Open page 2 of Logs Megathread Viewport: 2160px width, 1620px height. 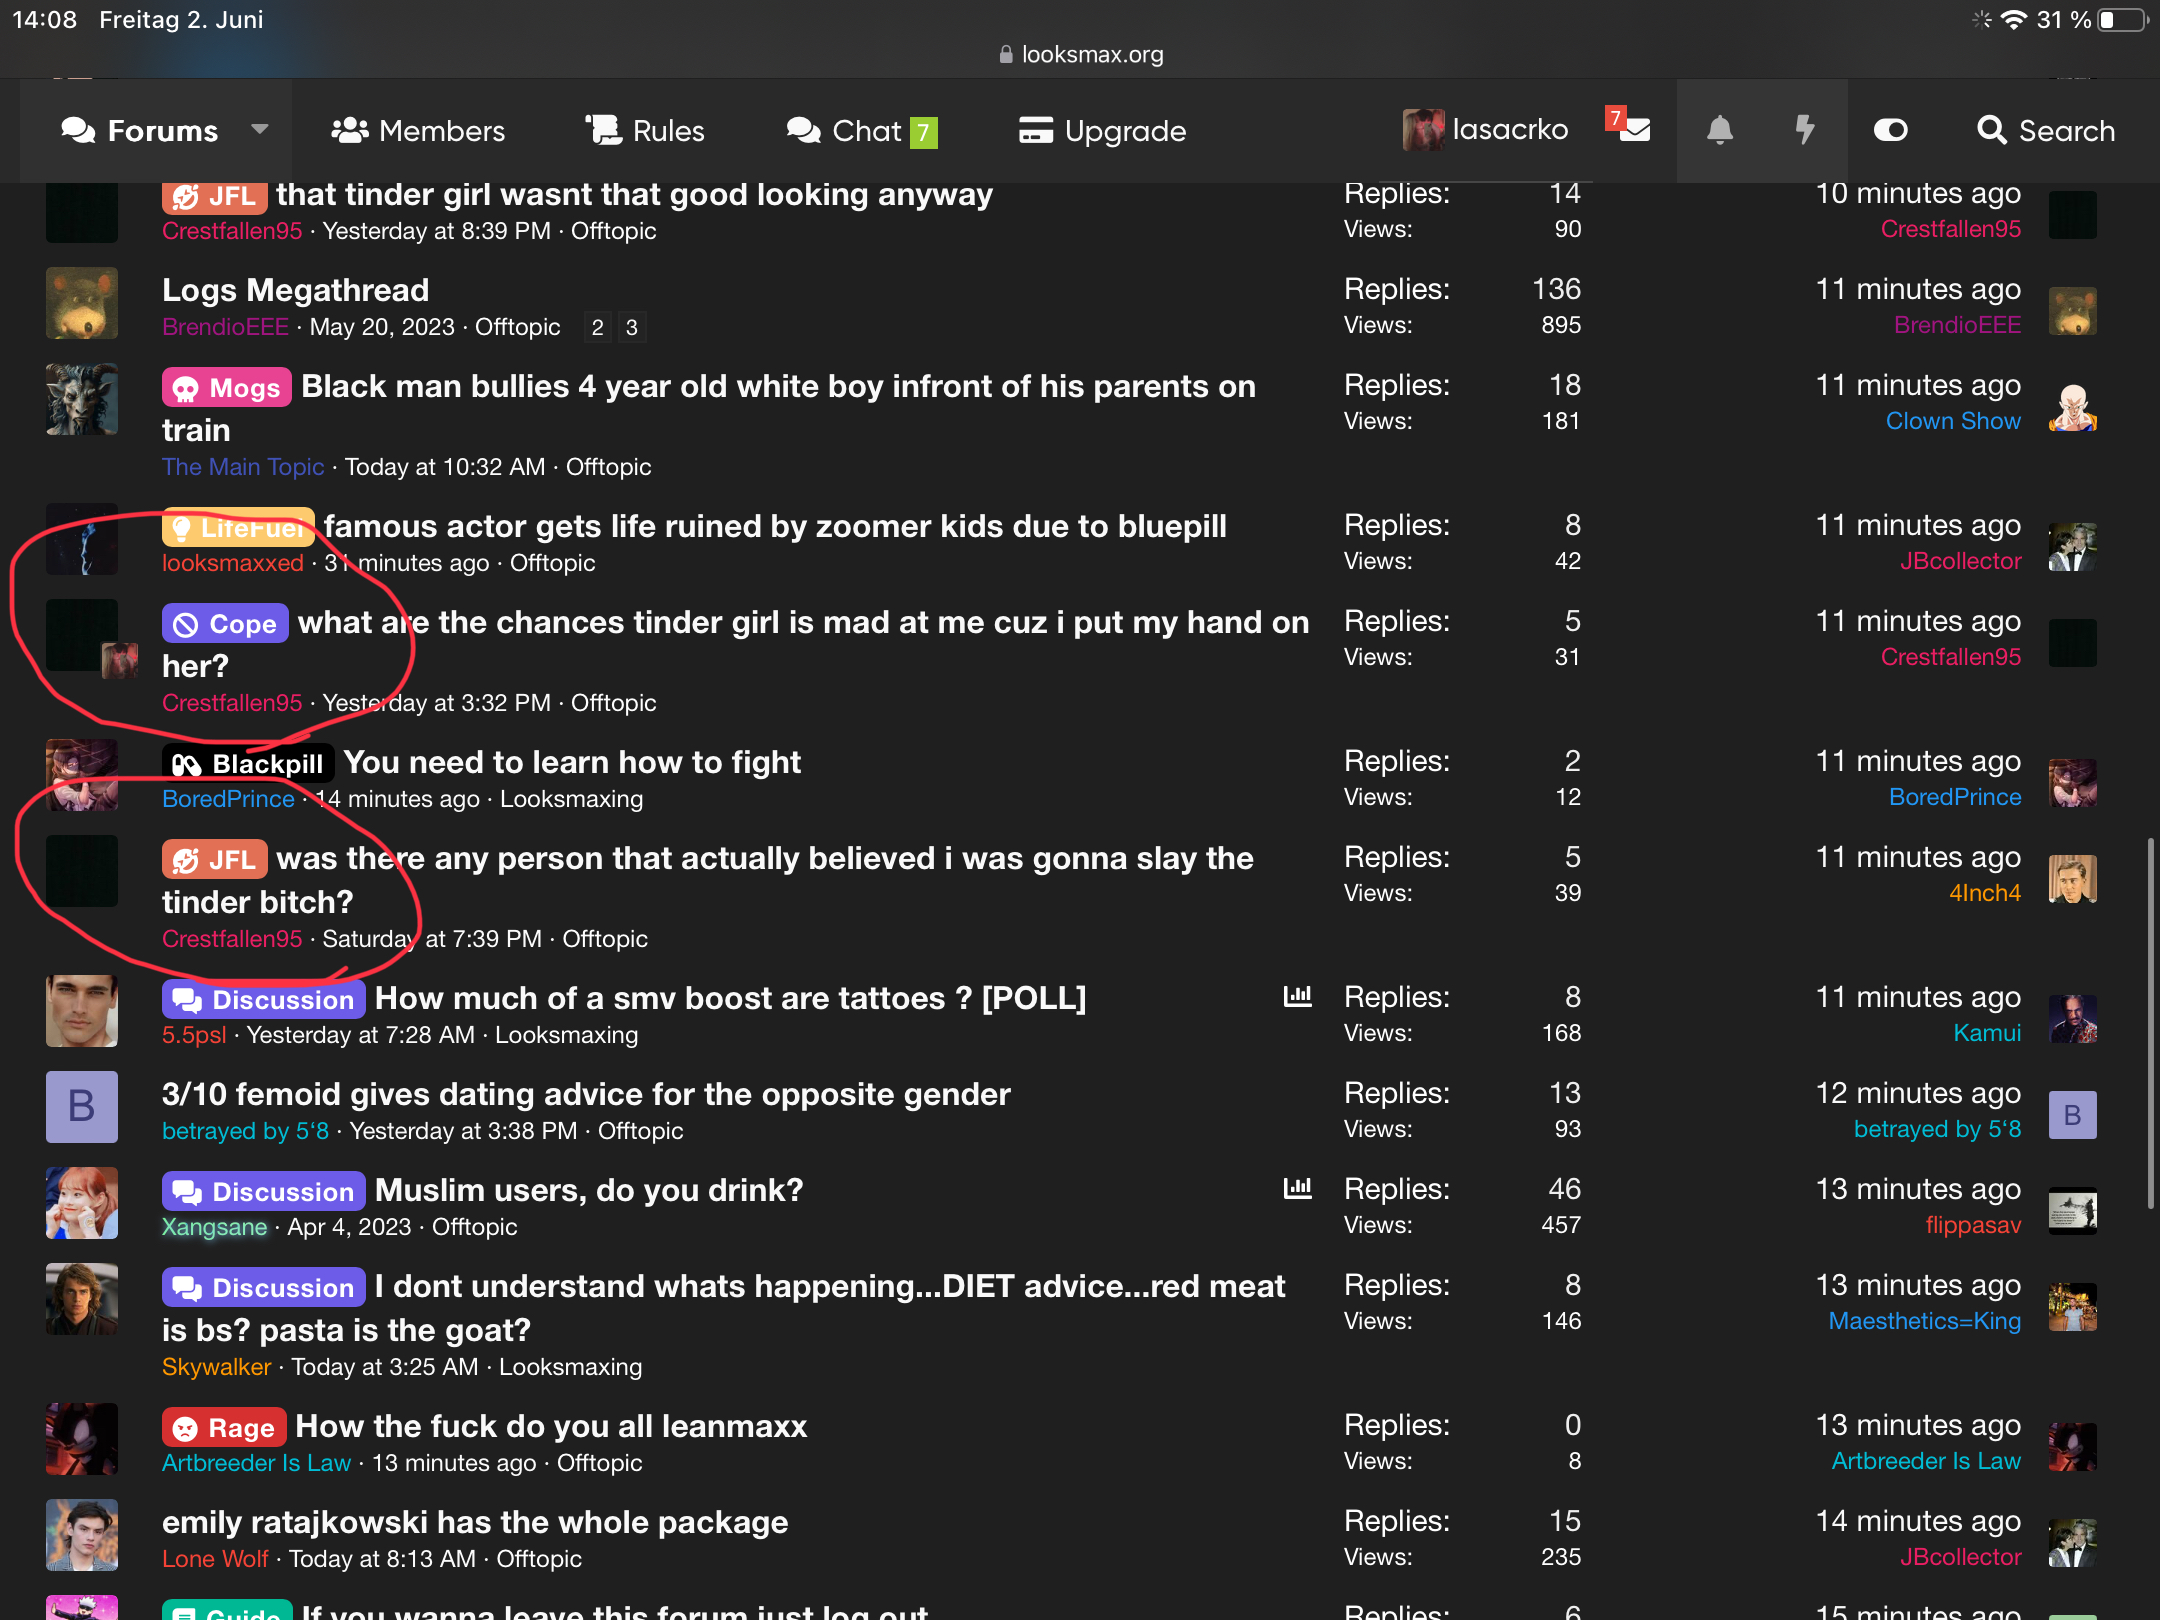point(598,327)
